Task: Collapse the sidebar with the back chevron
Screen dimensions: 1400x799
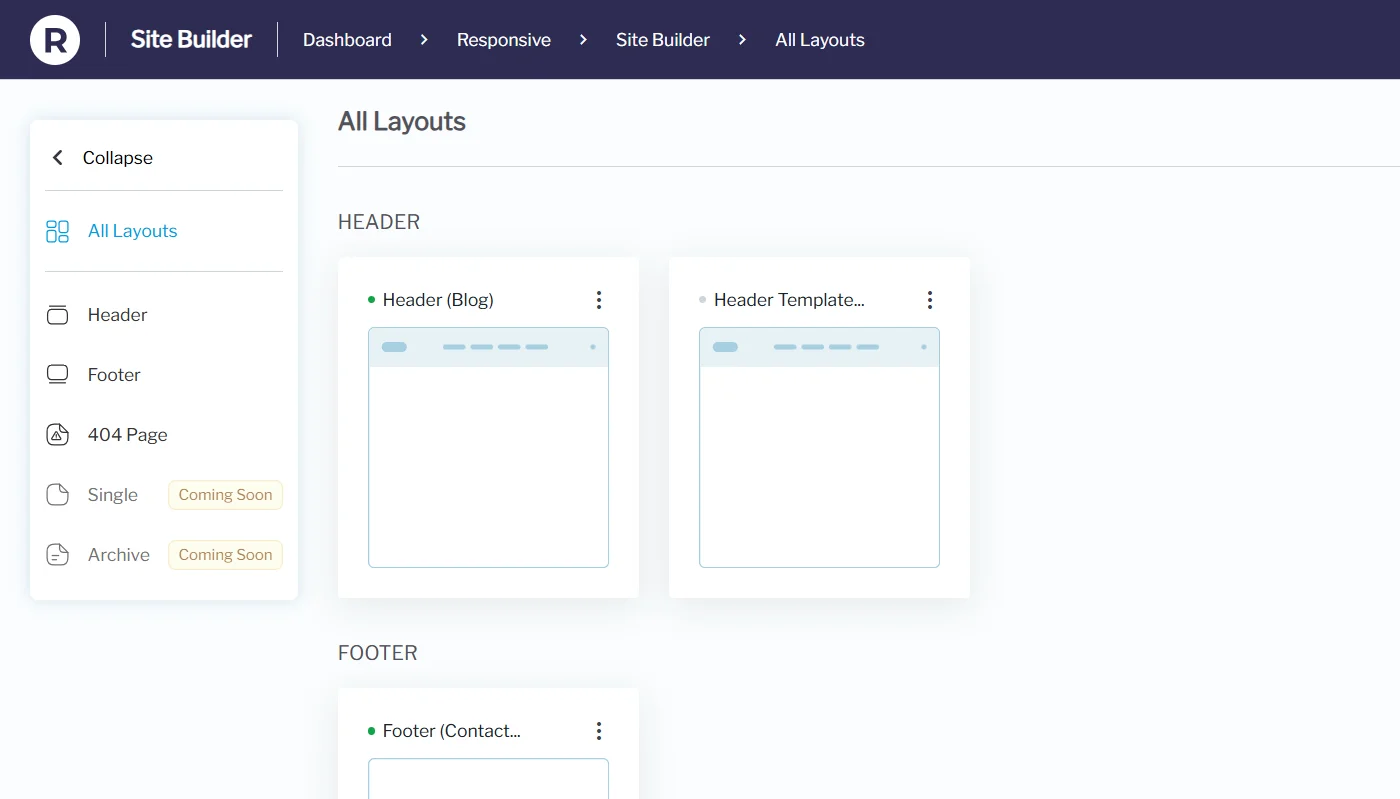Action: (x=58, y=158)
